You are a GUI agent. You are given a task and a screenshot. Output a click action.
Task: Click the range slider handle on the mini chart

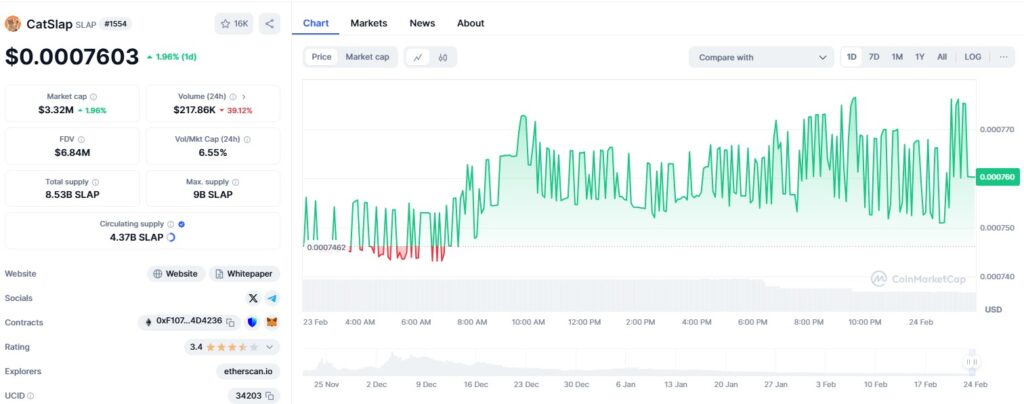(969, 362)
